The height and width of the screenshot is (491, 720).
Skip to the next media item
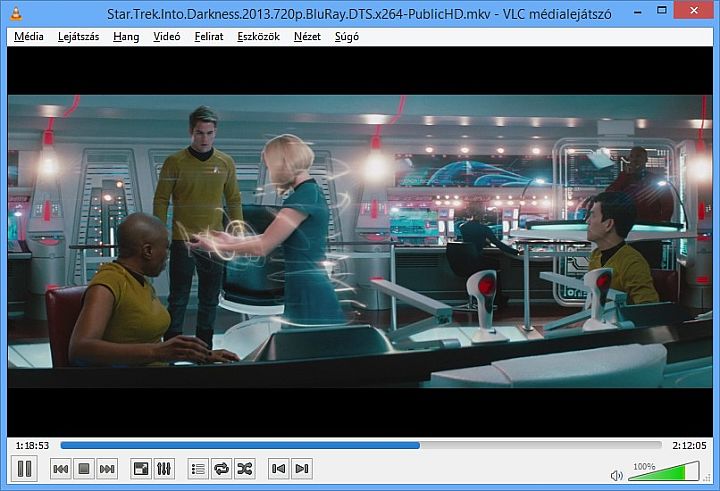[107, 468]
